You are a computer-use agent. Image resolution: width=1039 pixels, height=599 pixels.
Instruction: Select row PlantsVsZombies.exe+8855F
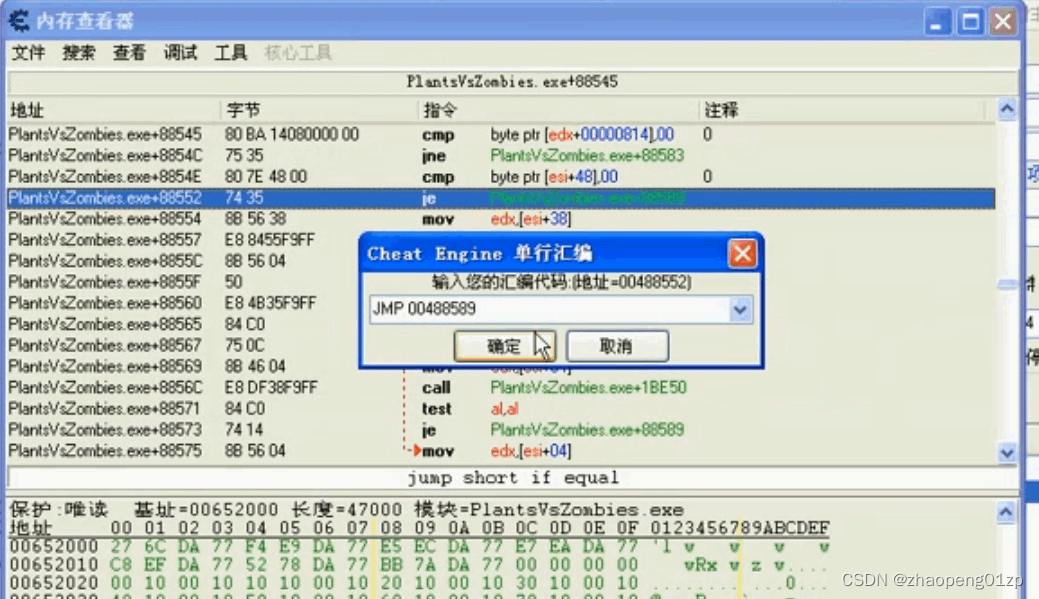point(182,282)
